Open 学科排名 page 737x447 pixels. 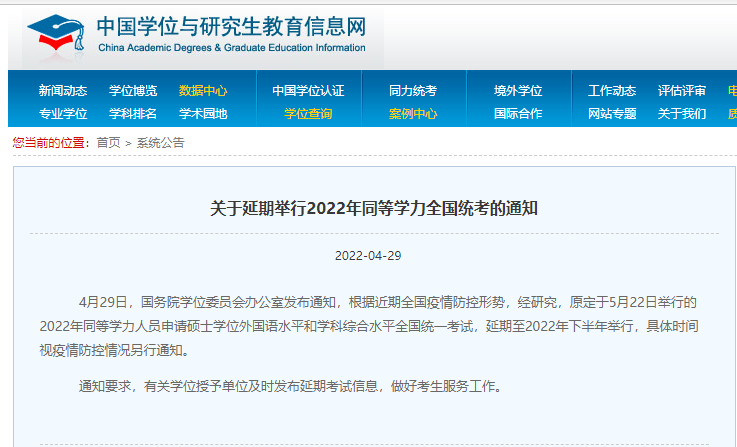(133, 114)
